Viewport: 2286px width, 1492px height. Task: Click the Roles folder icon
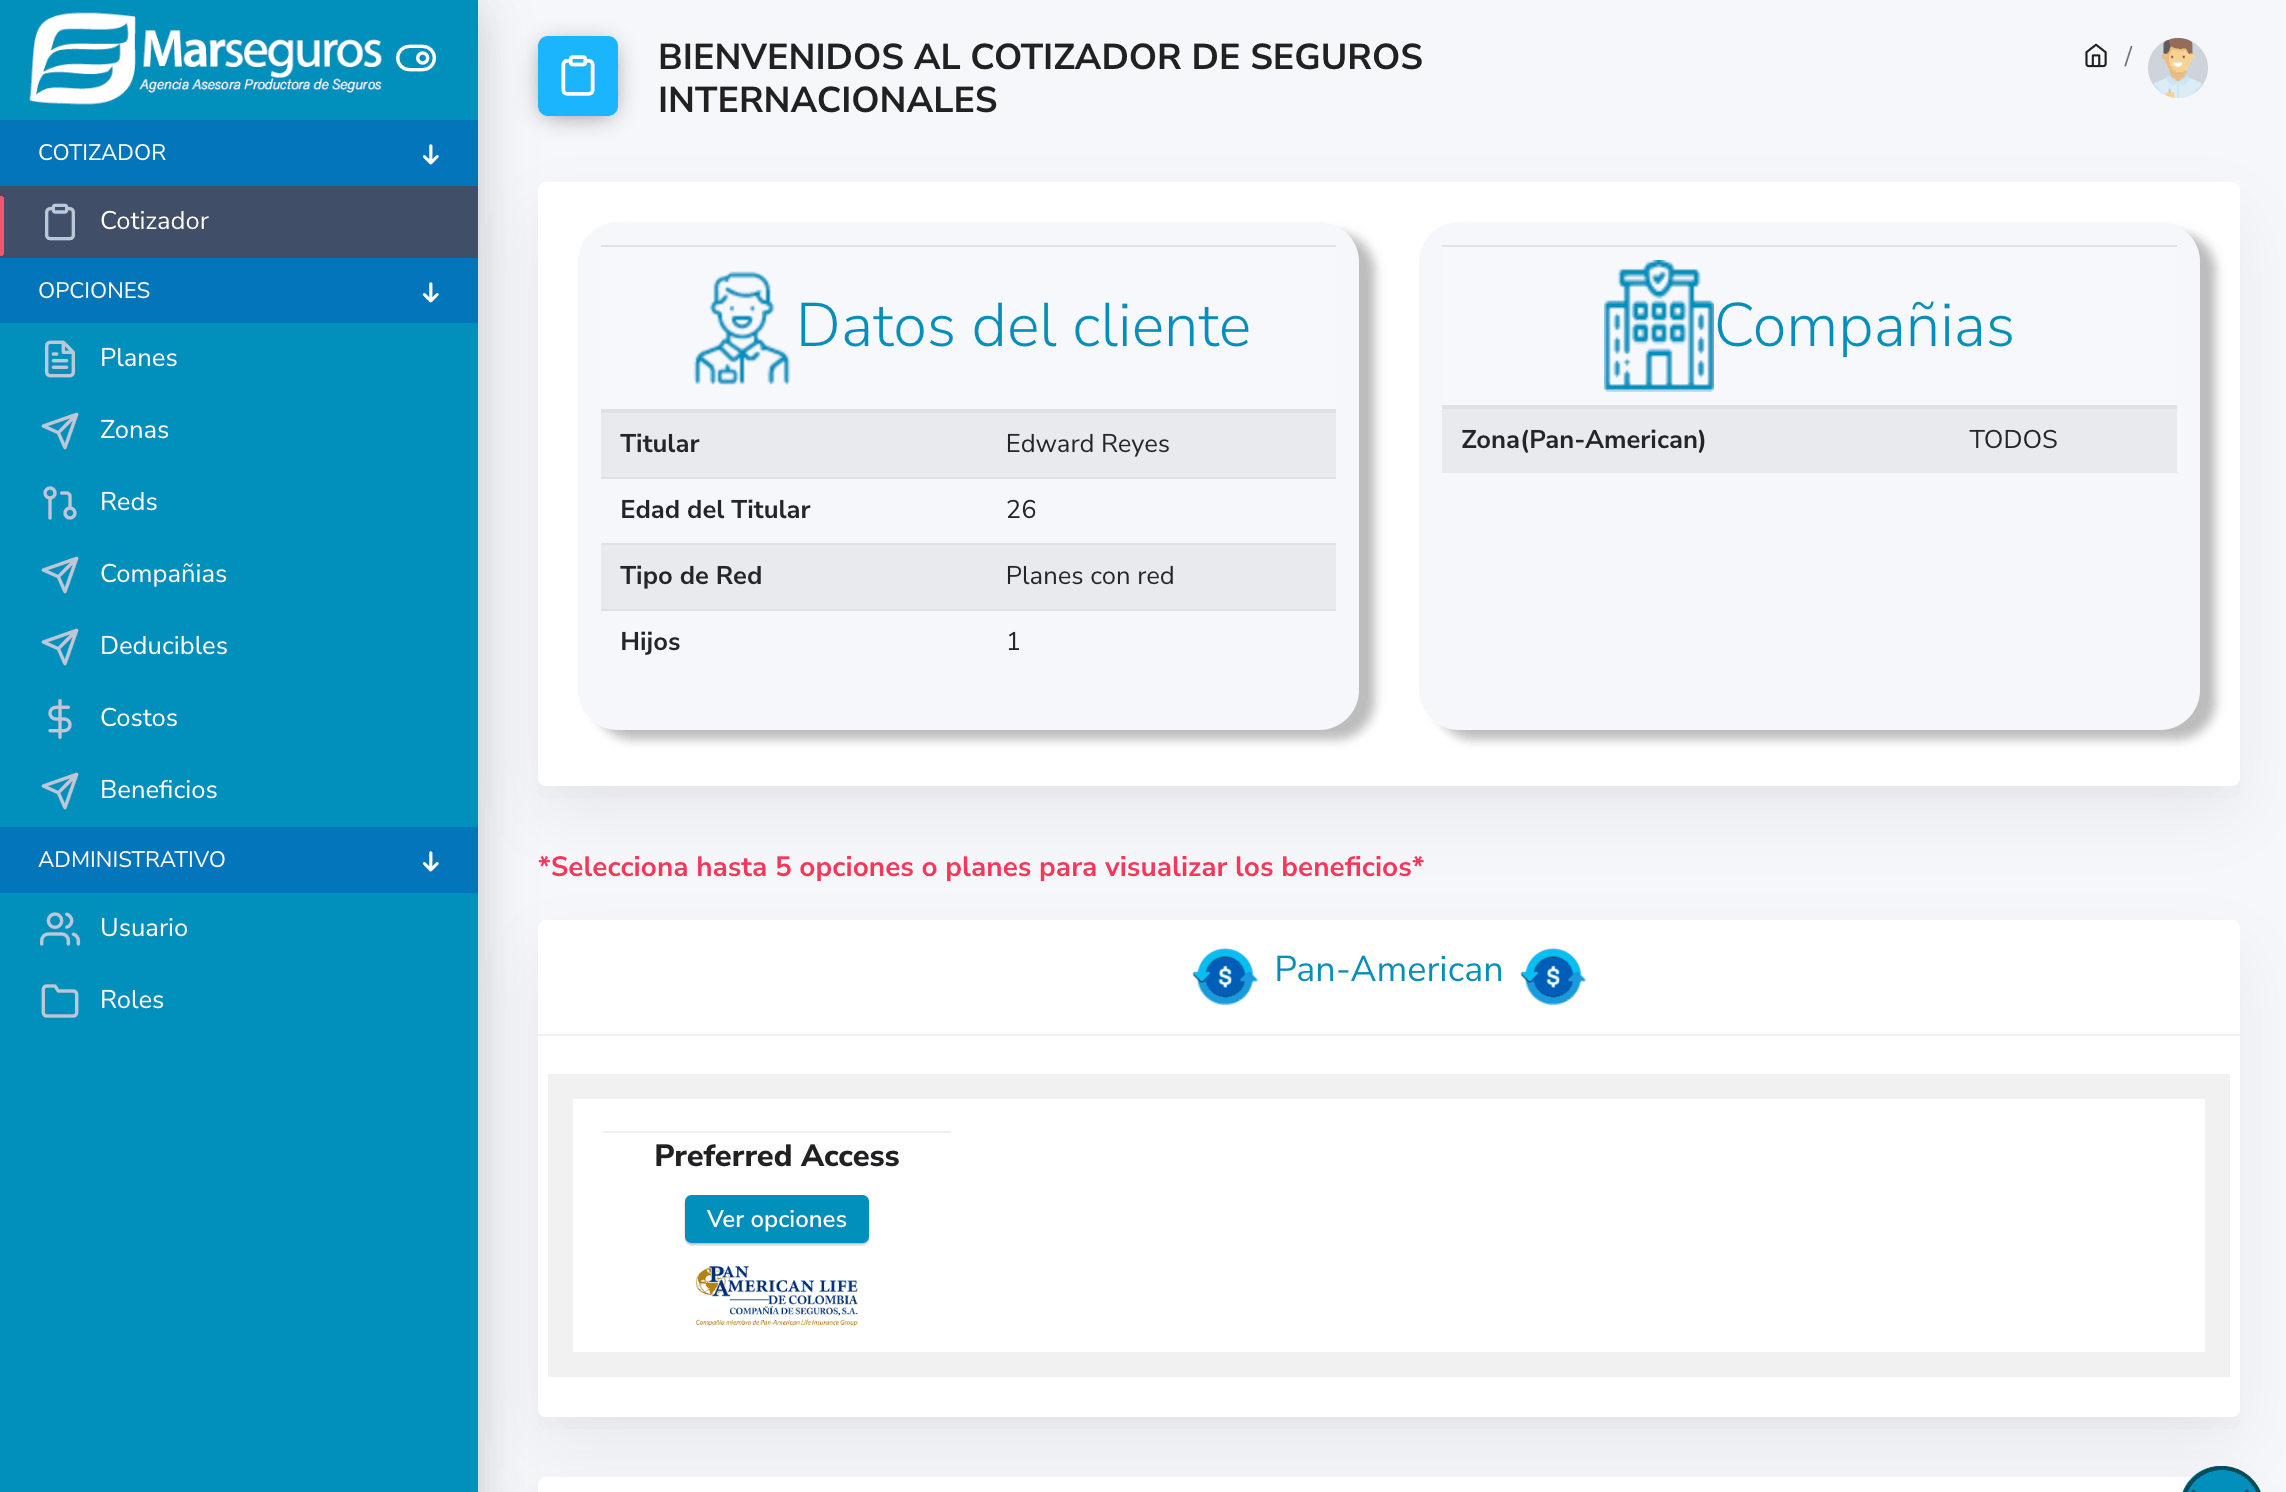point(60,999)
